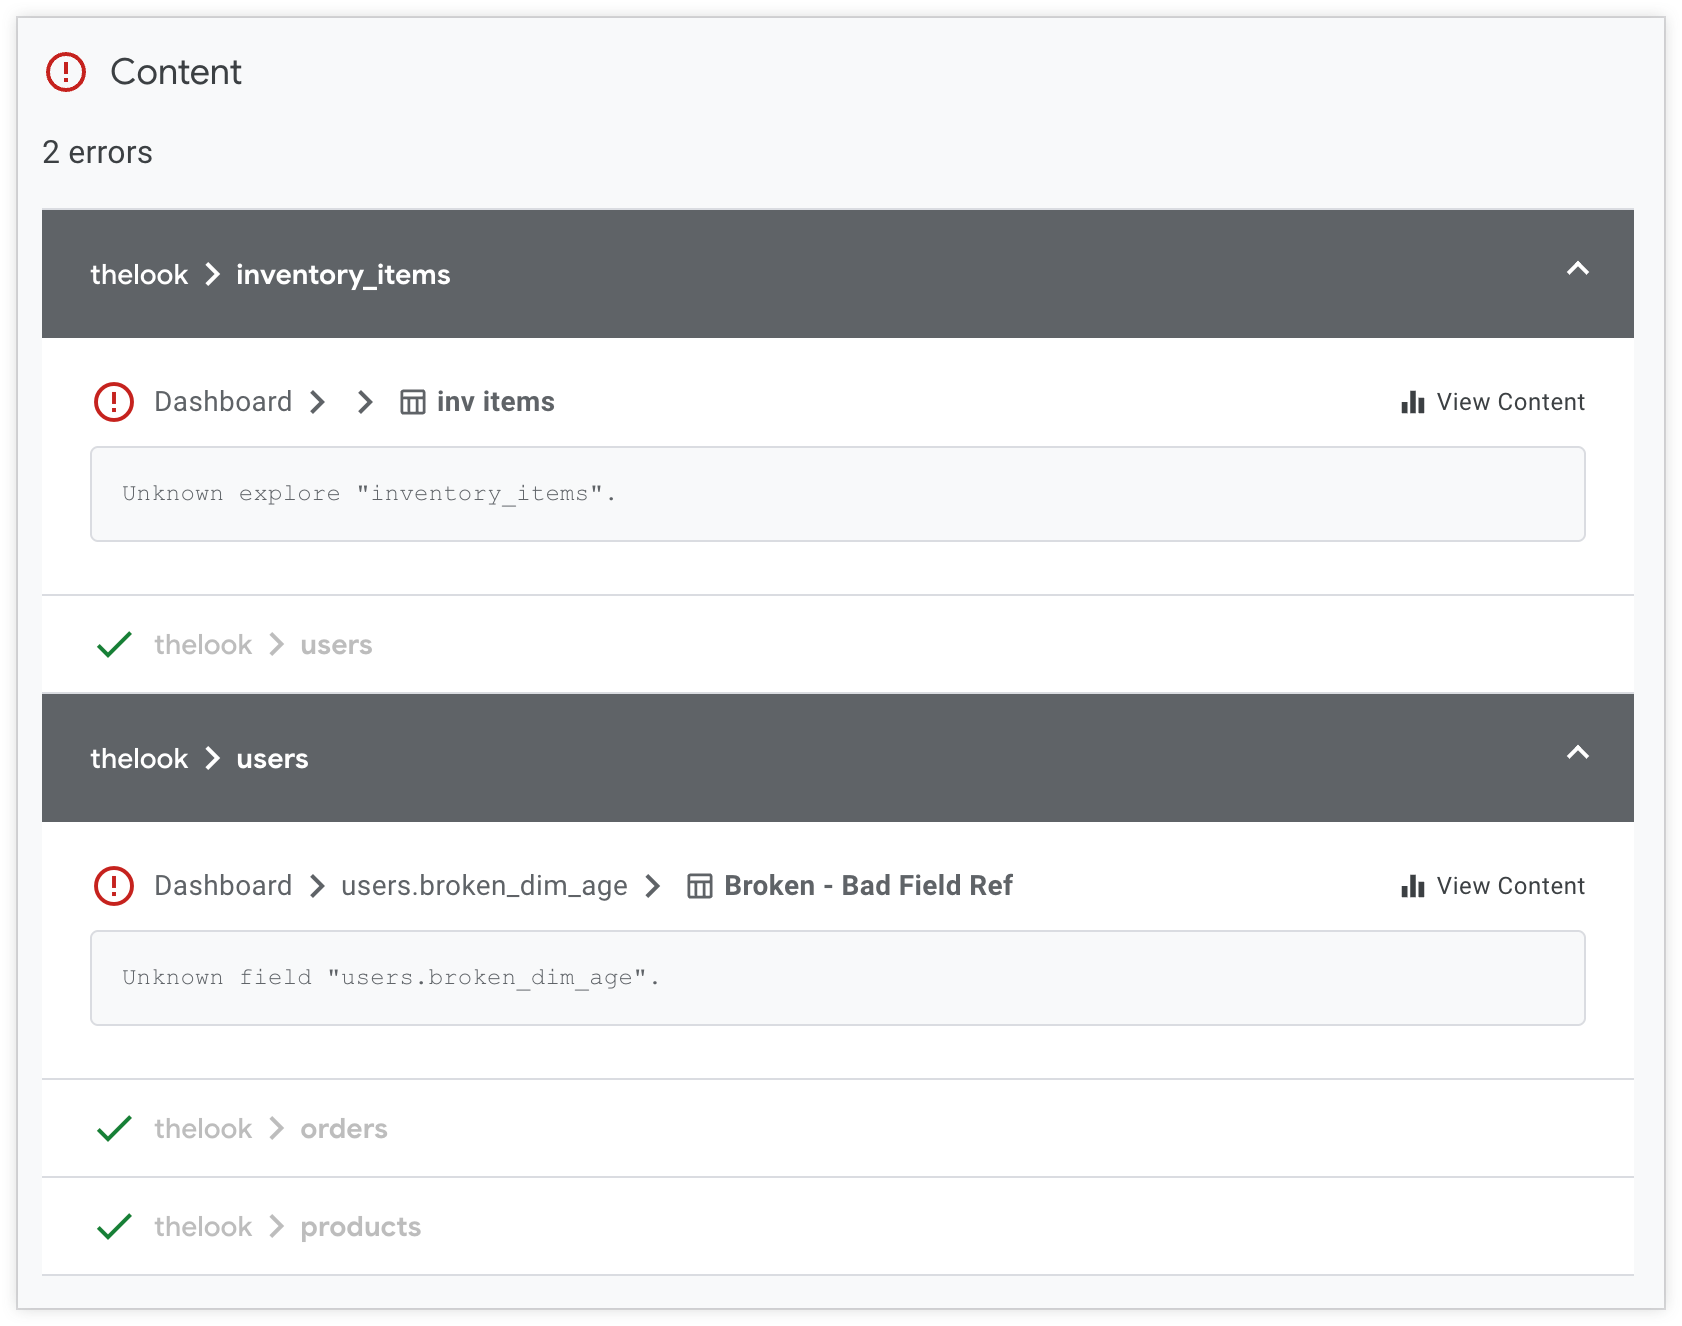Click the green checkmark on the thelook users row
The image size is (1682, 1326).
tap(114, 644)
